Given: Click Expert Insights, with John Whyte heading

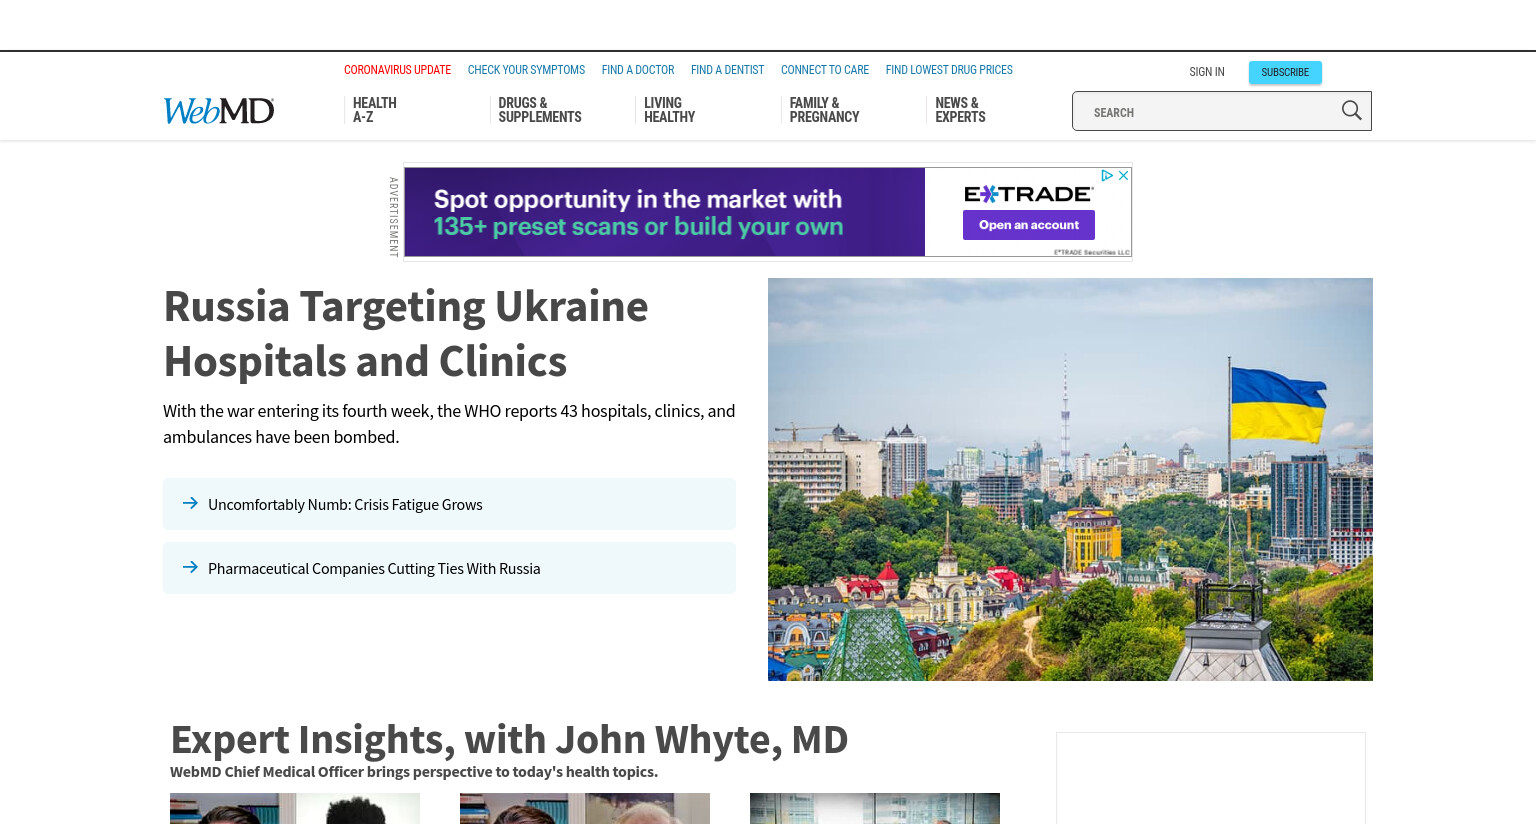Looking at the screenshot, I should click(509, 740).
